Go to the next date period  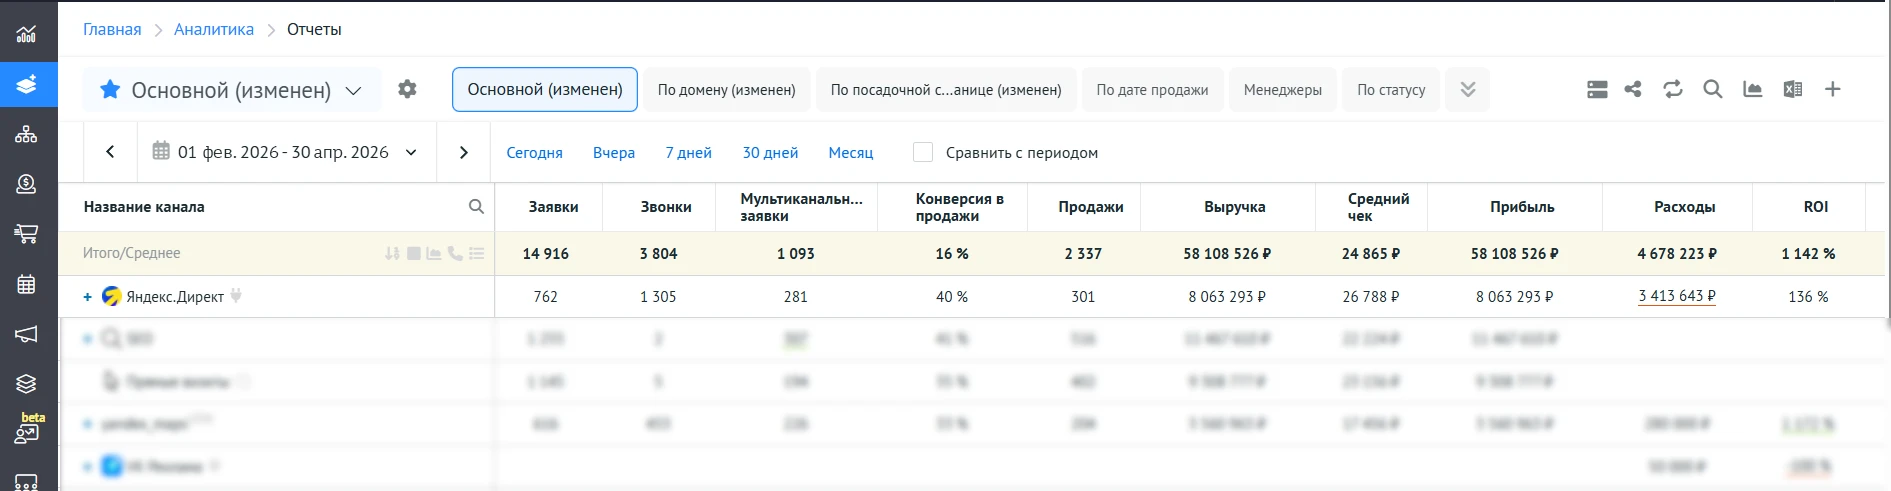point(463,152)
